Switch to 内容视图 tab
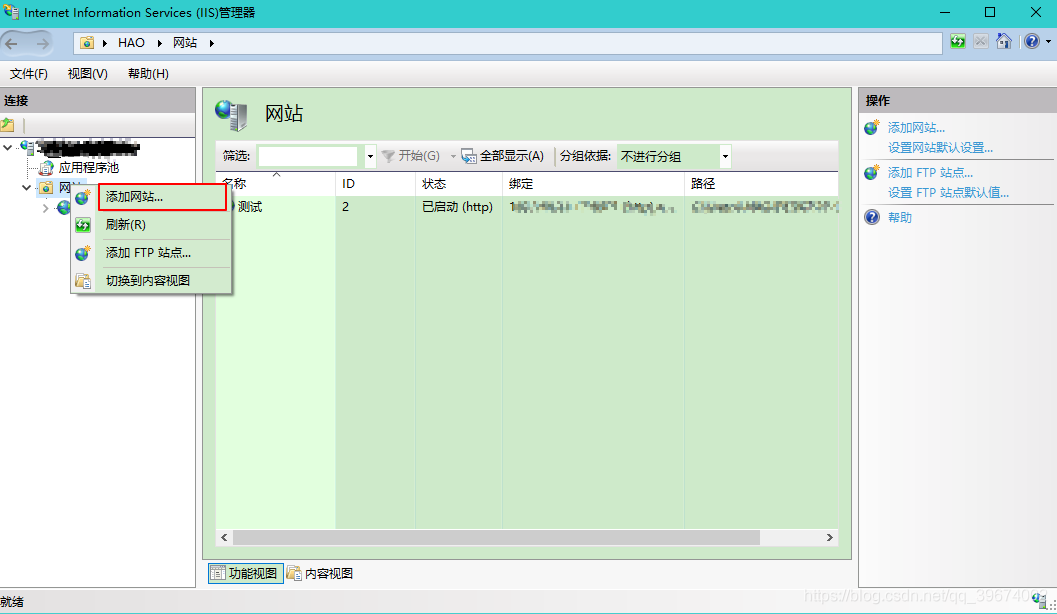Viewport: 1057px width, 614px height. 321,574
